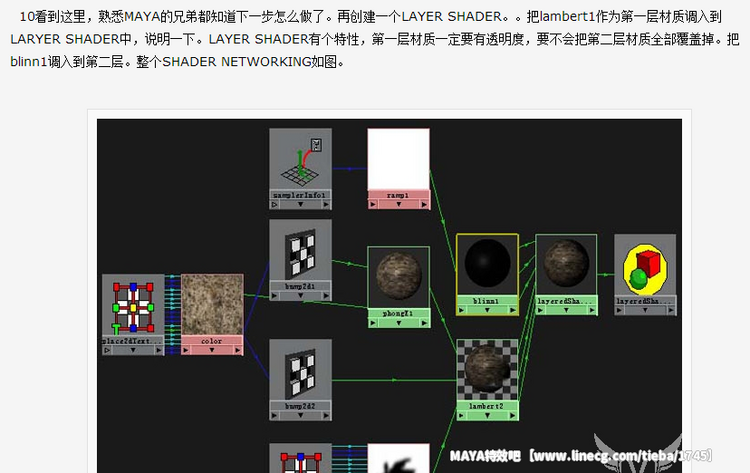Image resolution: width=750 pixels, height=473 pixels.
Task: Click the color node output connections arrow
Action: tap(238, 350)
